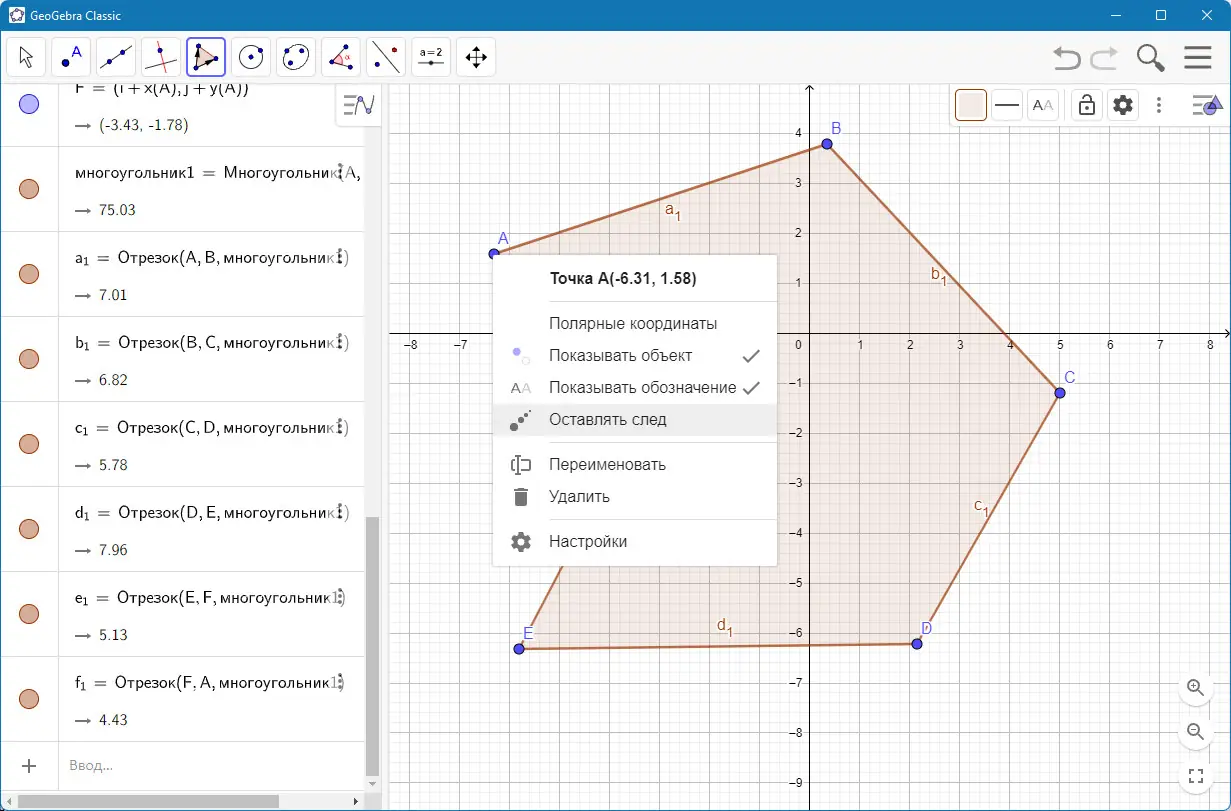Select the Perpendicular Line tool

[161, 58]
